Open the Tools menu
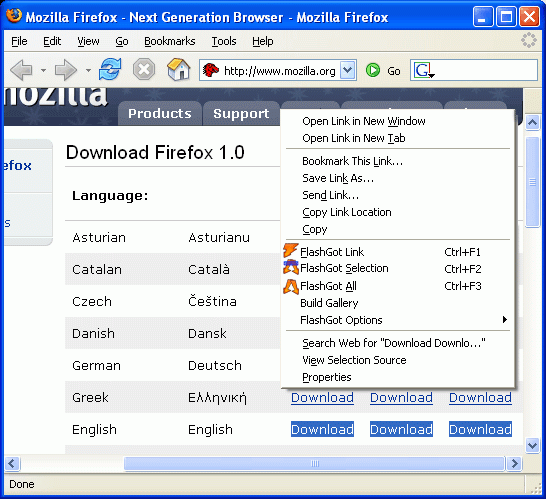 click(224, 41)
